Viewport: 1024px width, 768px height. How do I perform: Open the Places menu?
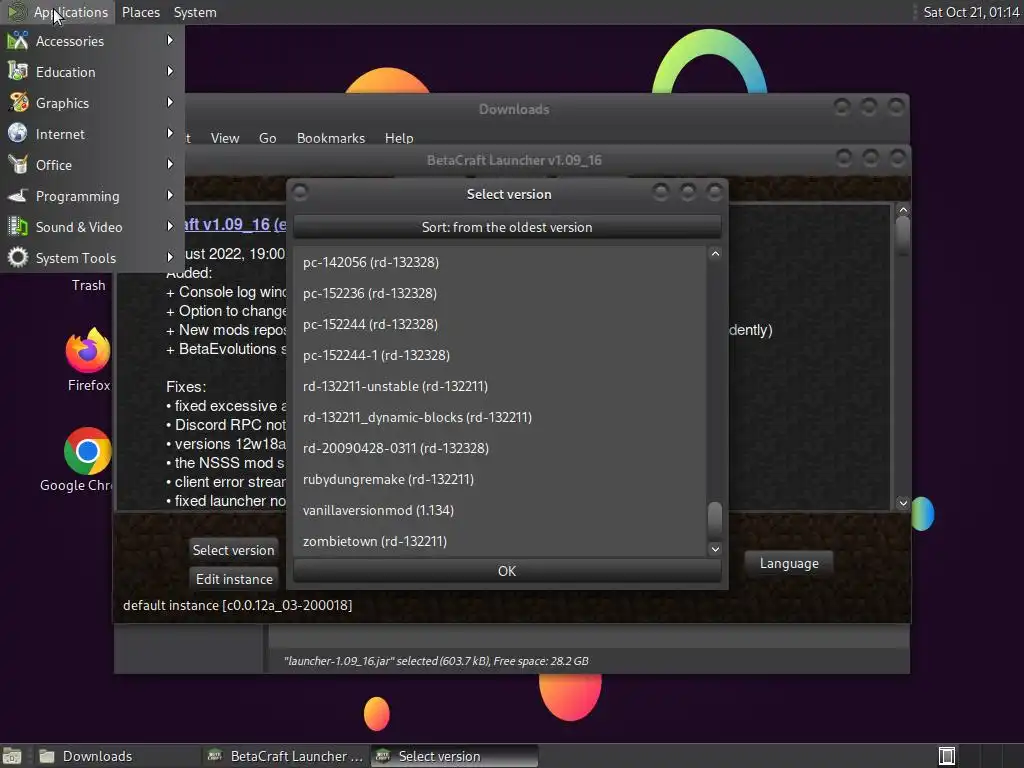(140, 12)
